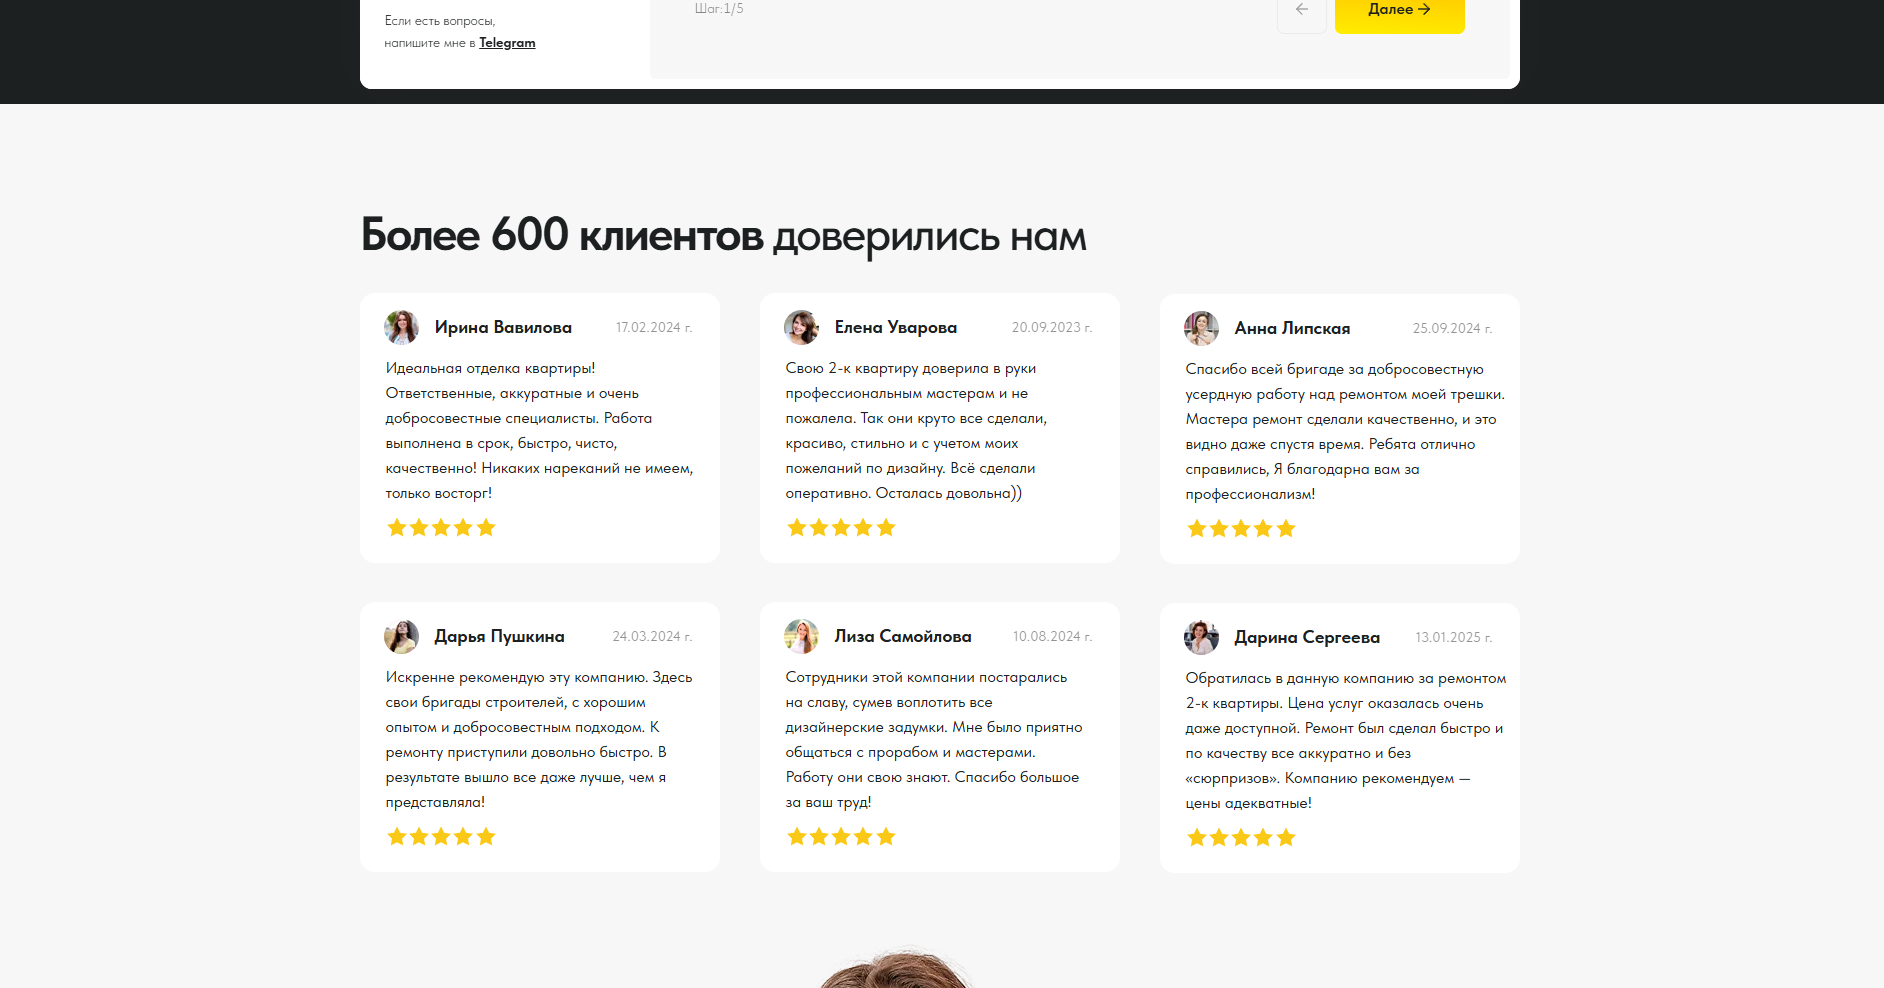Click review text starting Обратилась в данную компанию
This screenshot has height=988, width=1884.
pos(1346,741)
